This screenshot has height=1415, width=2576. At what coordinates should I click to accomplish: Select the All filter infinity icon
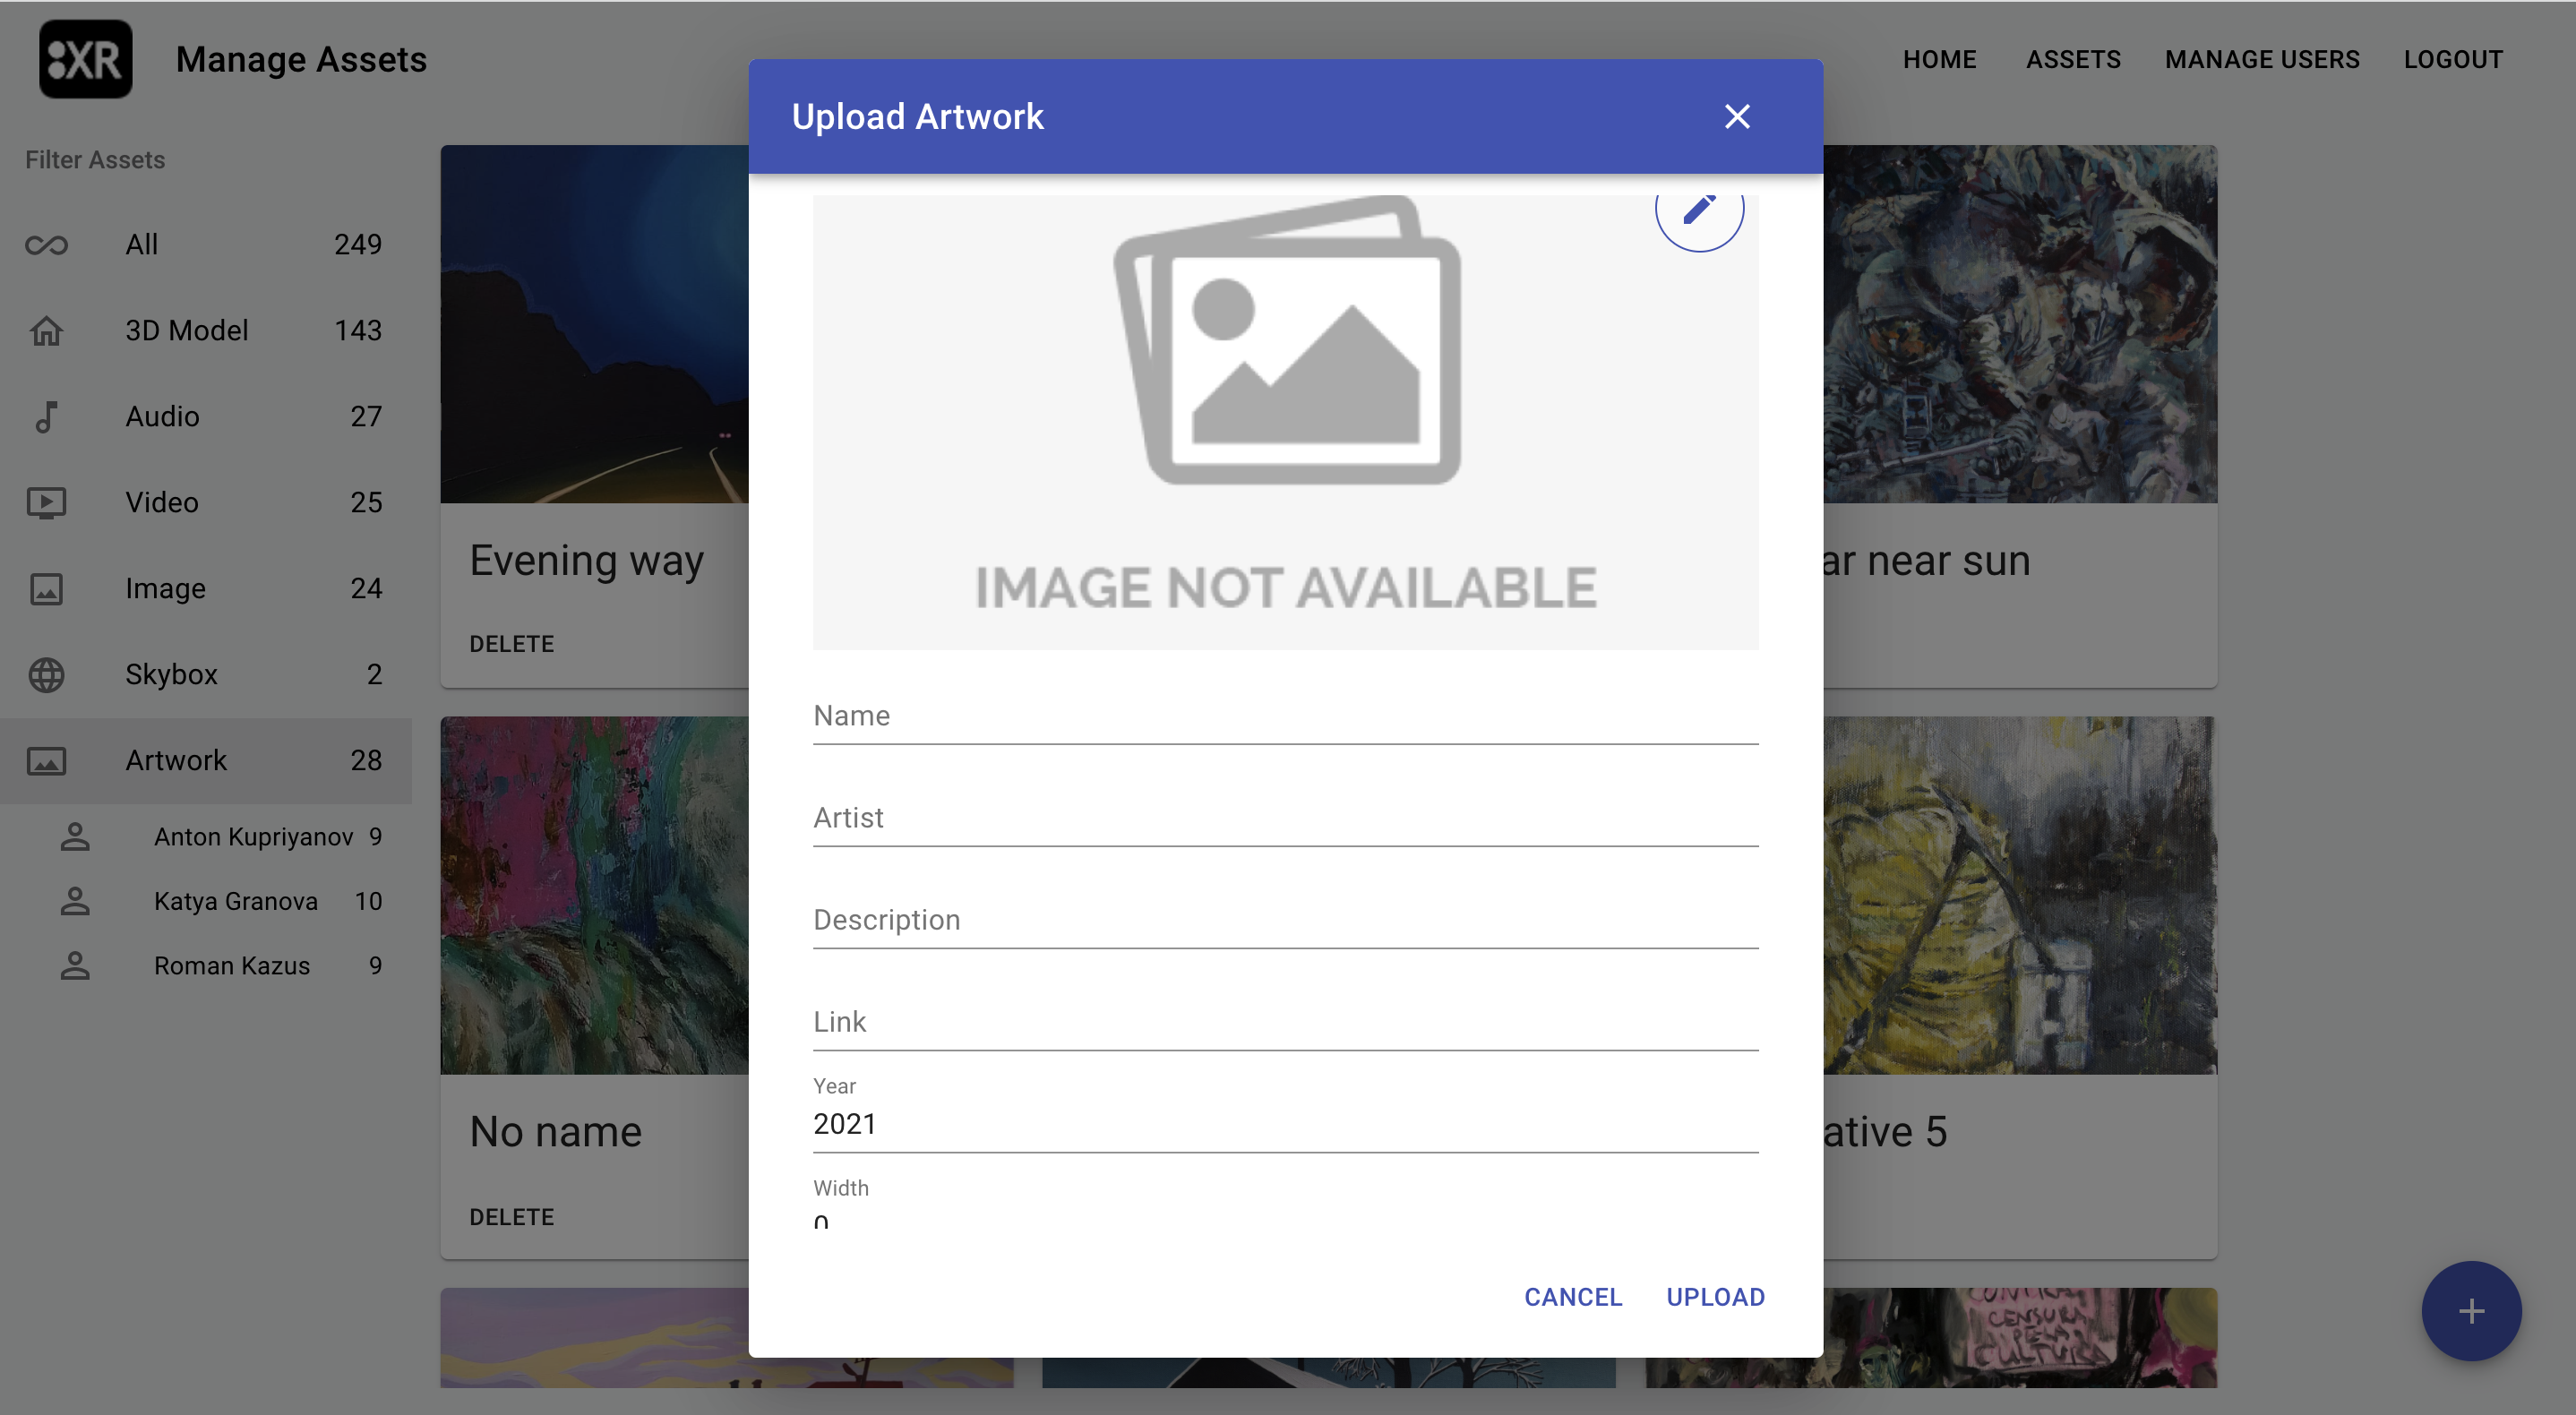point(46,245)
